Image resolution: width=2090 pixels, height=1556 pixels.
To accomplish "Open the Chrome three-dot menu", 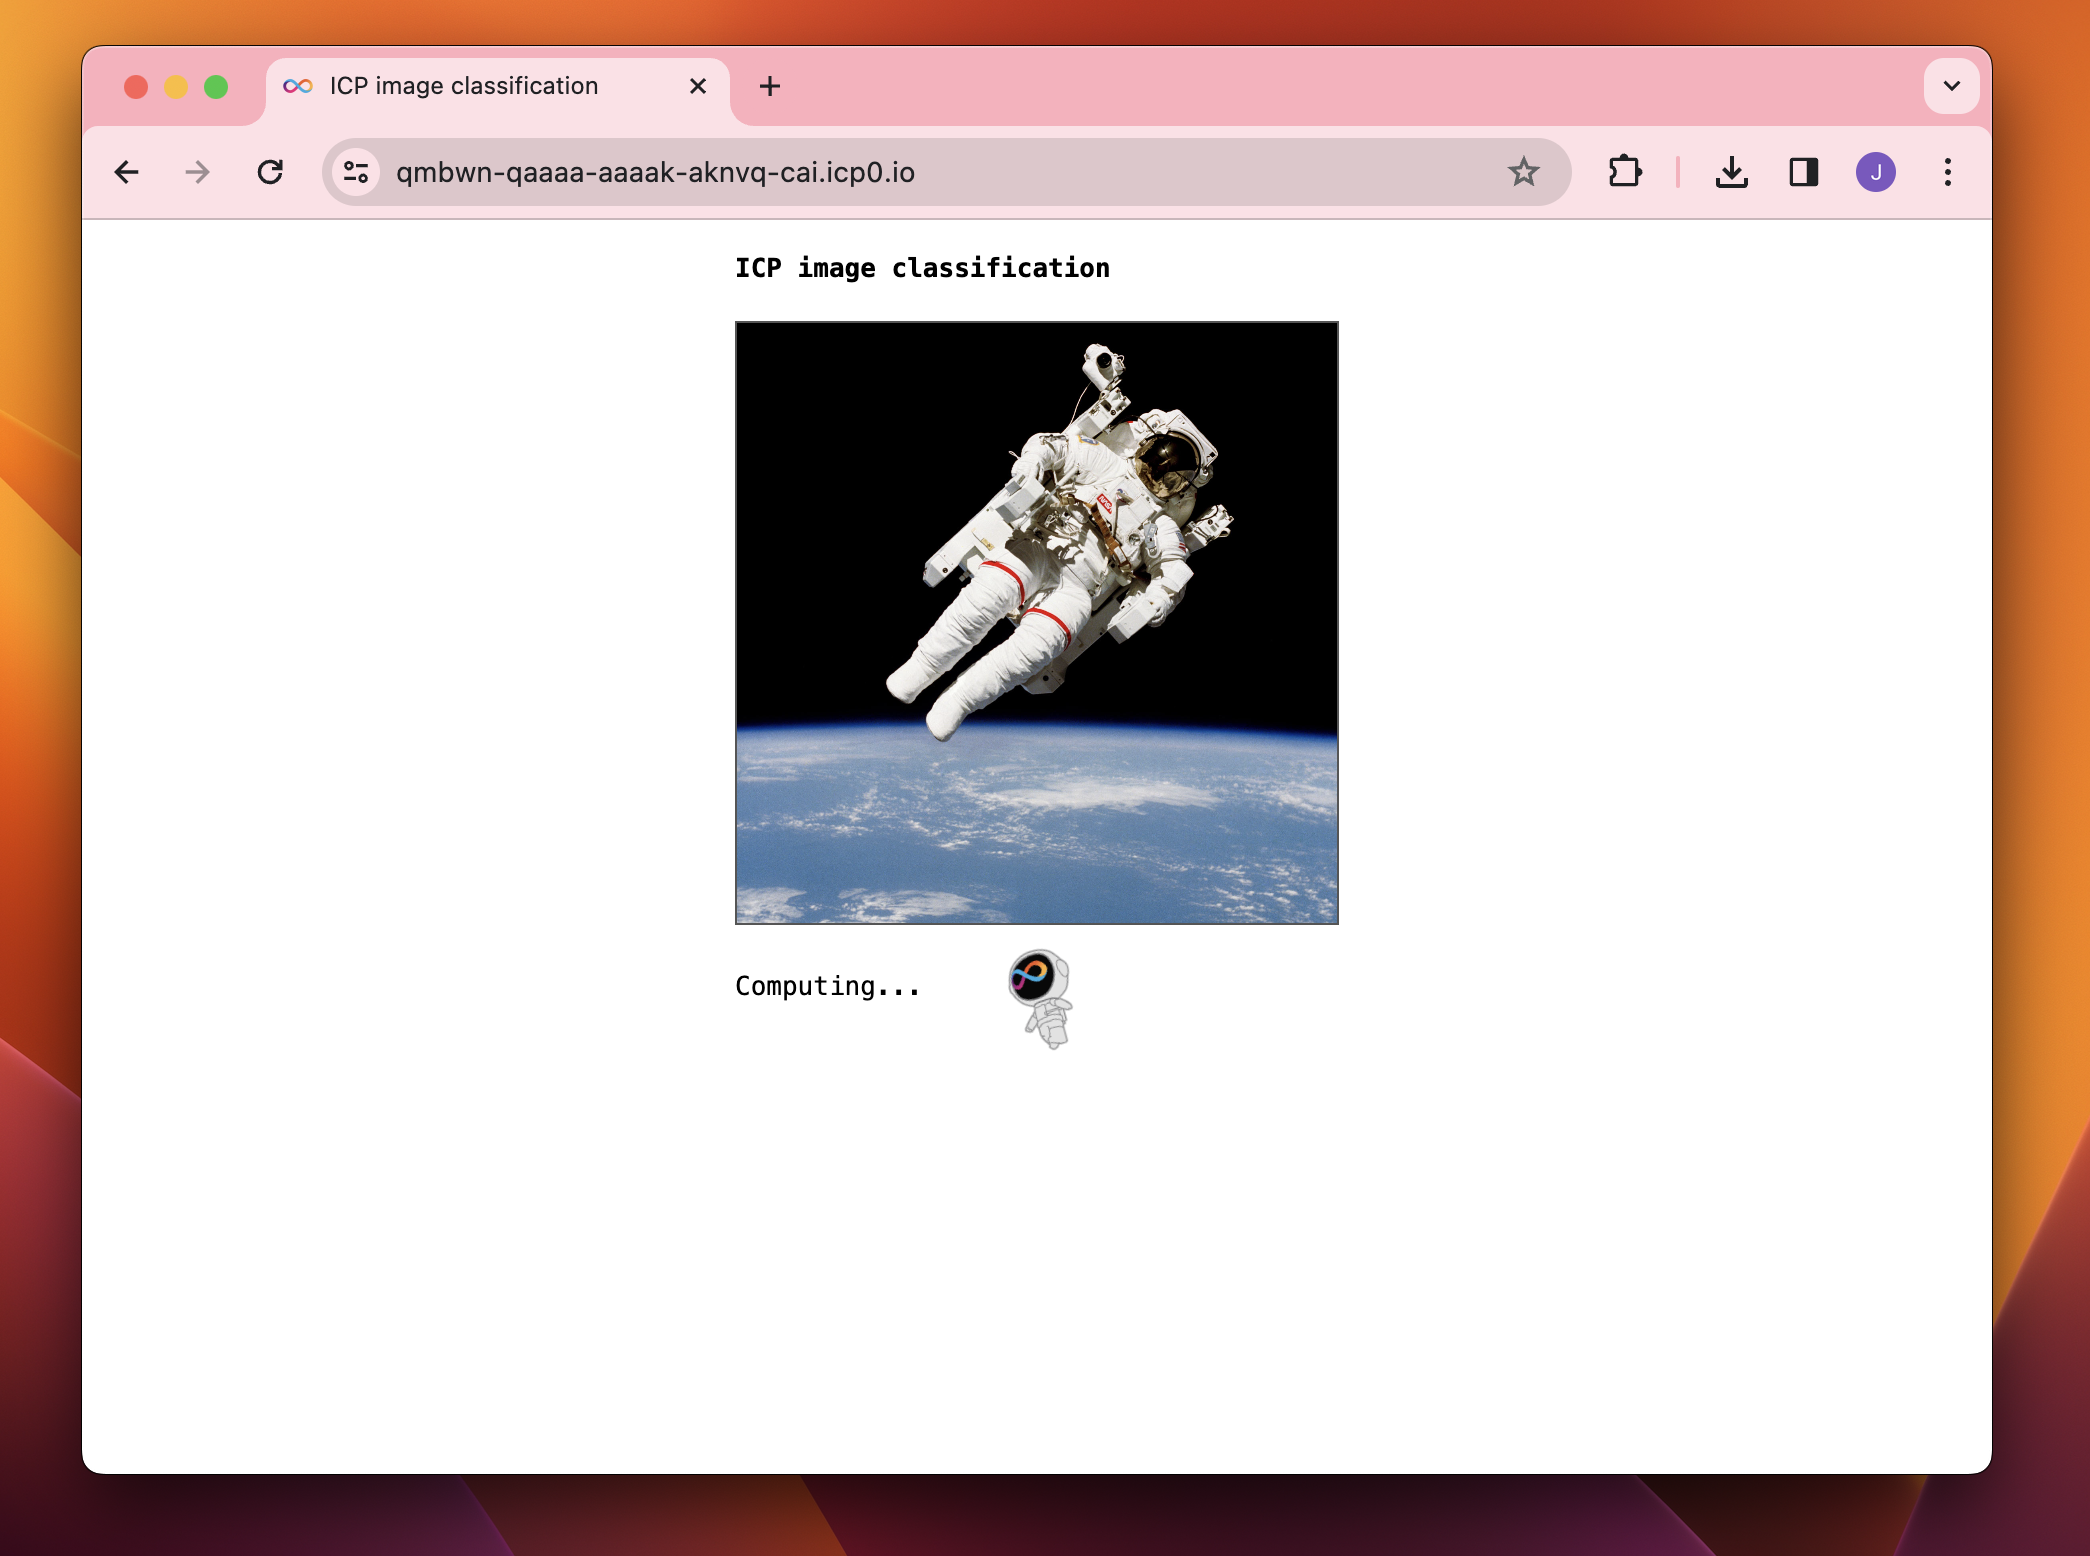I will [x=1948, y=172].
